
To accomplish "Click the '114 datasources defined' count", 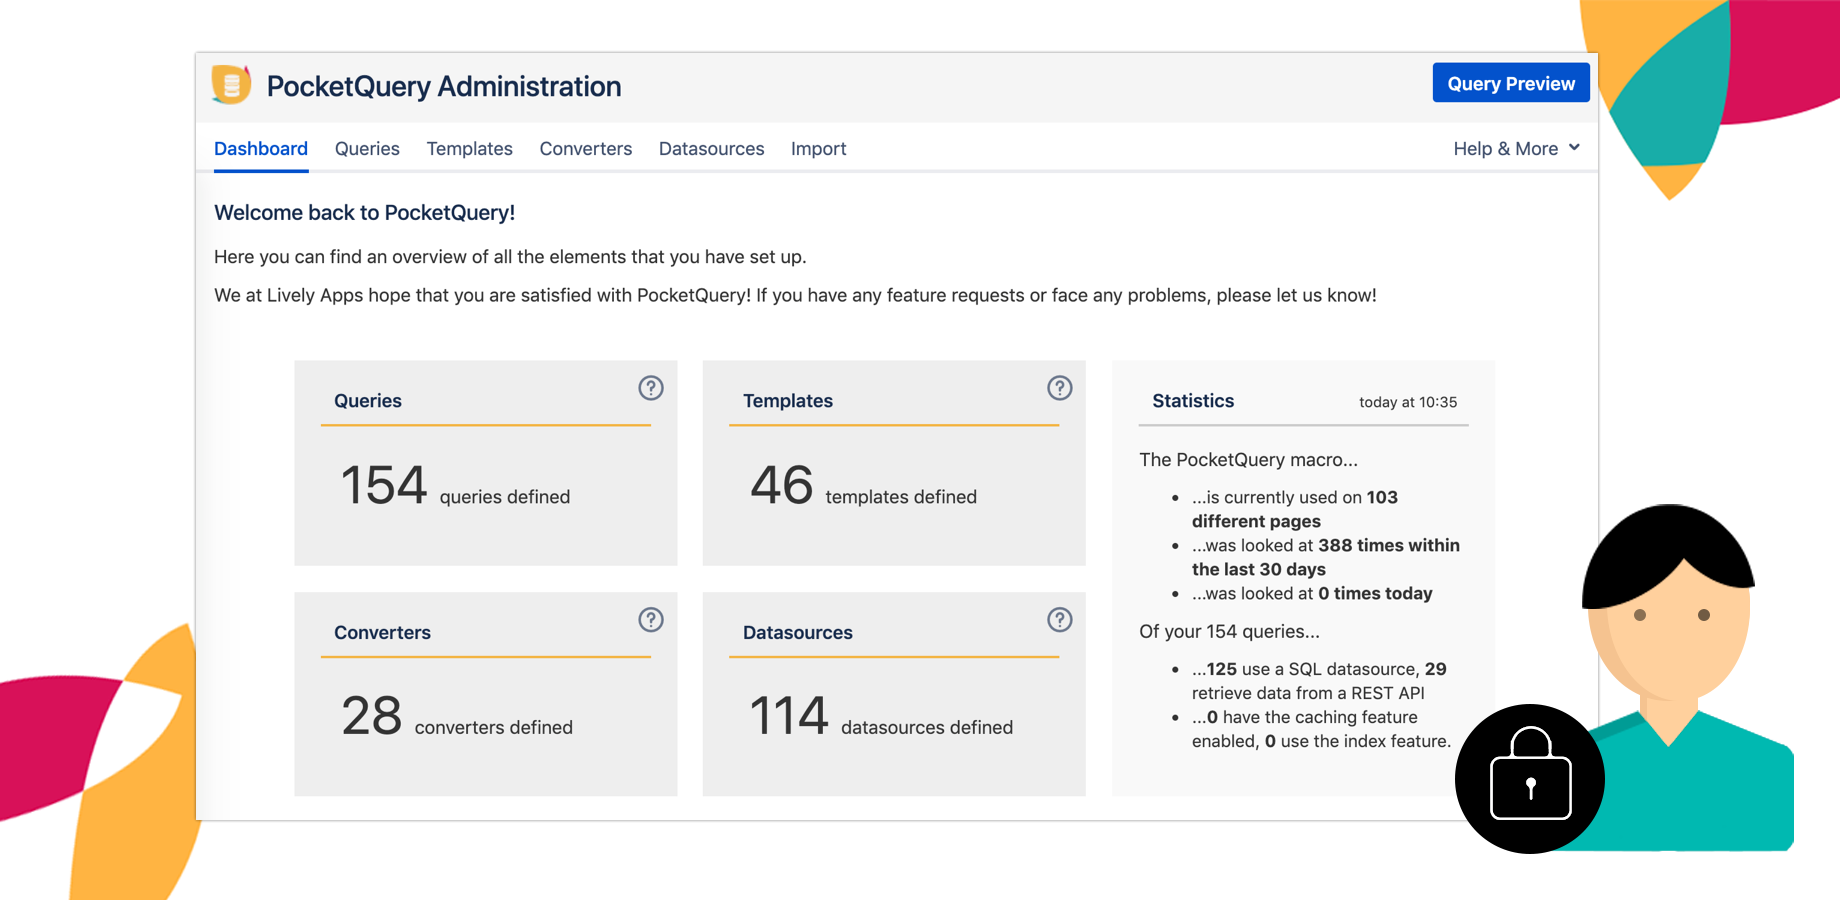I will tap(882, 717).
